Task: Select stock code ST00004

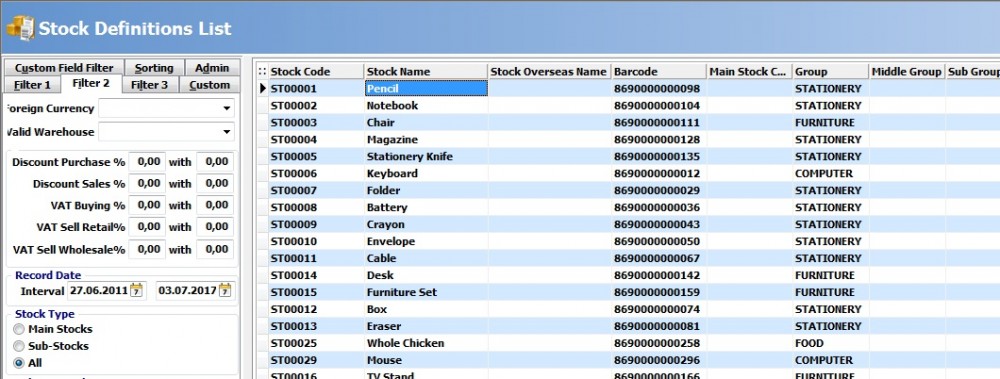Action: [316, 139]
